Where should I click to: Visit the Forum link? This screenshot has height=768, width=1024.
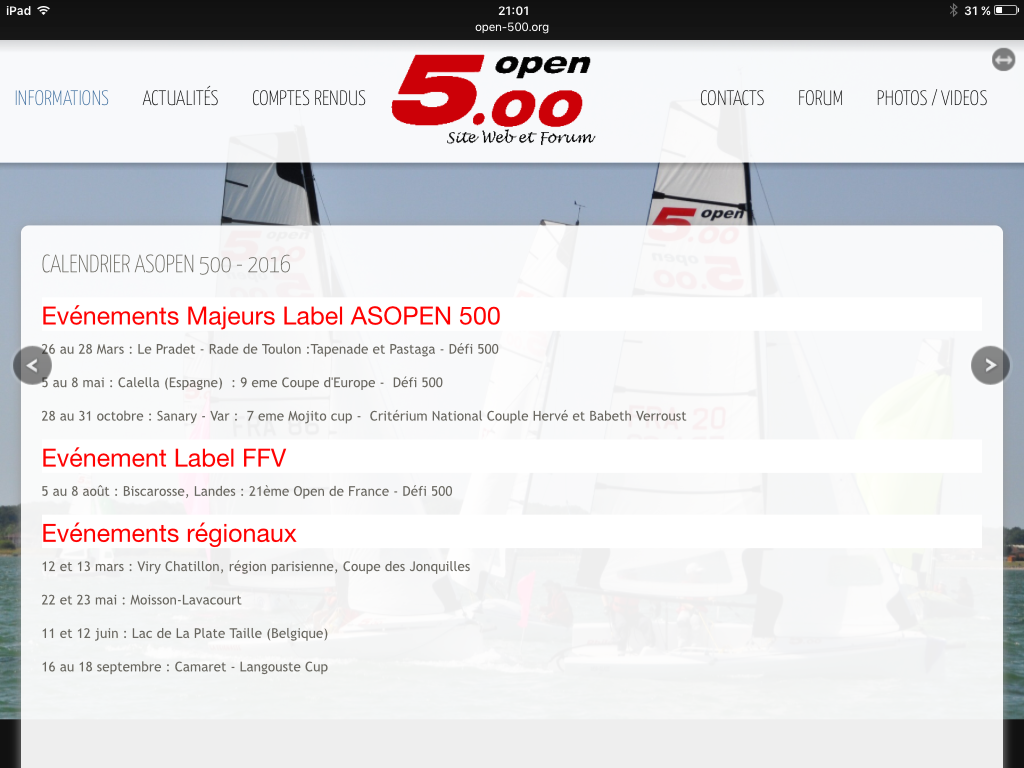pos(820,98)
